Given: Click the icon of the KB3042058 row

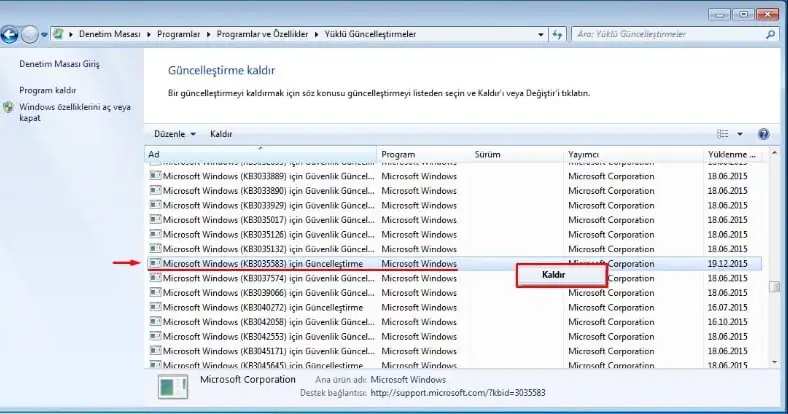Looking at the screenshot, I should coord(155,321).
